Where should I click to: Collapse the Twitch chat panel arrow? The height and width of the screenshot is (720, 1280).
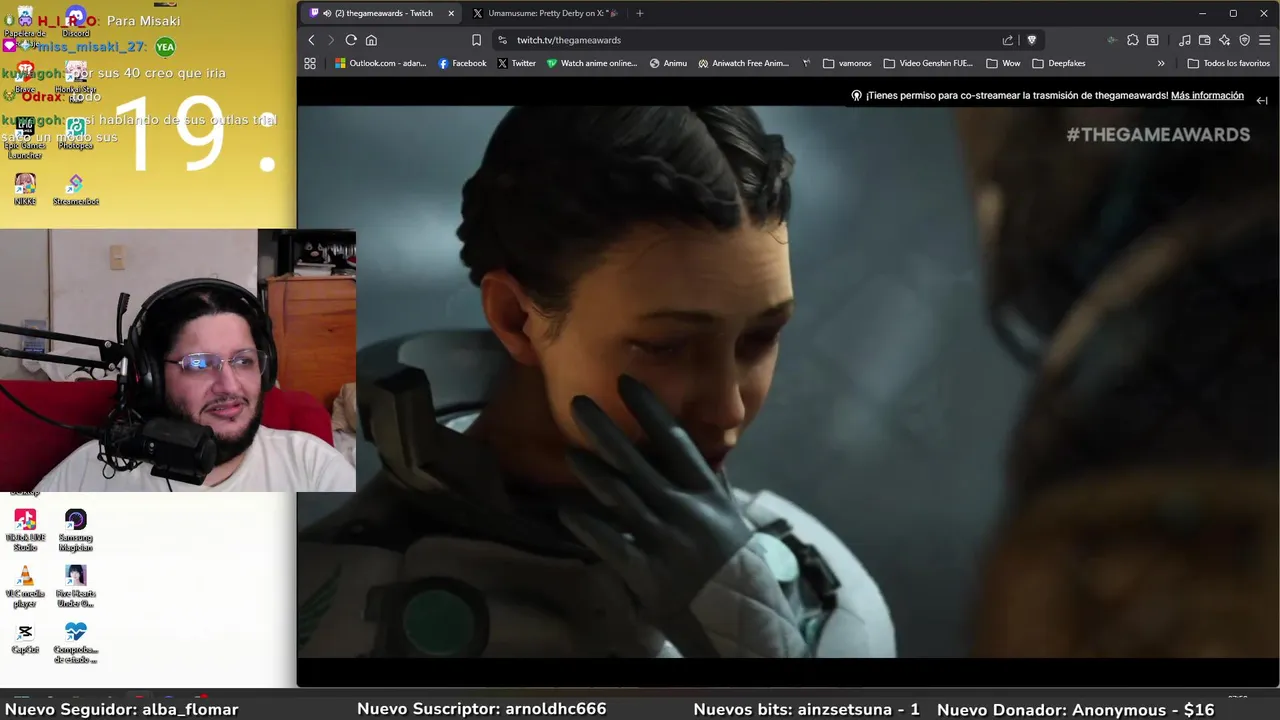pos(1262,100)
